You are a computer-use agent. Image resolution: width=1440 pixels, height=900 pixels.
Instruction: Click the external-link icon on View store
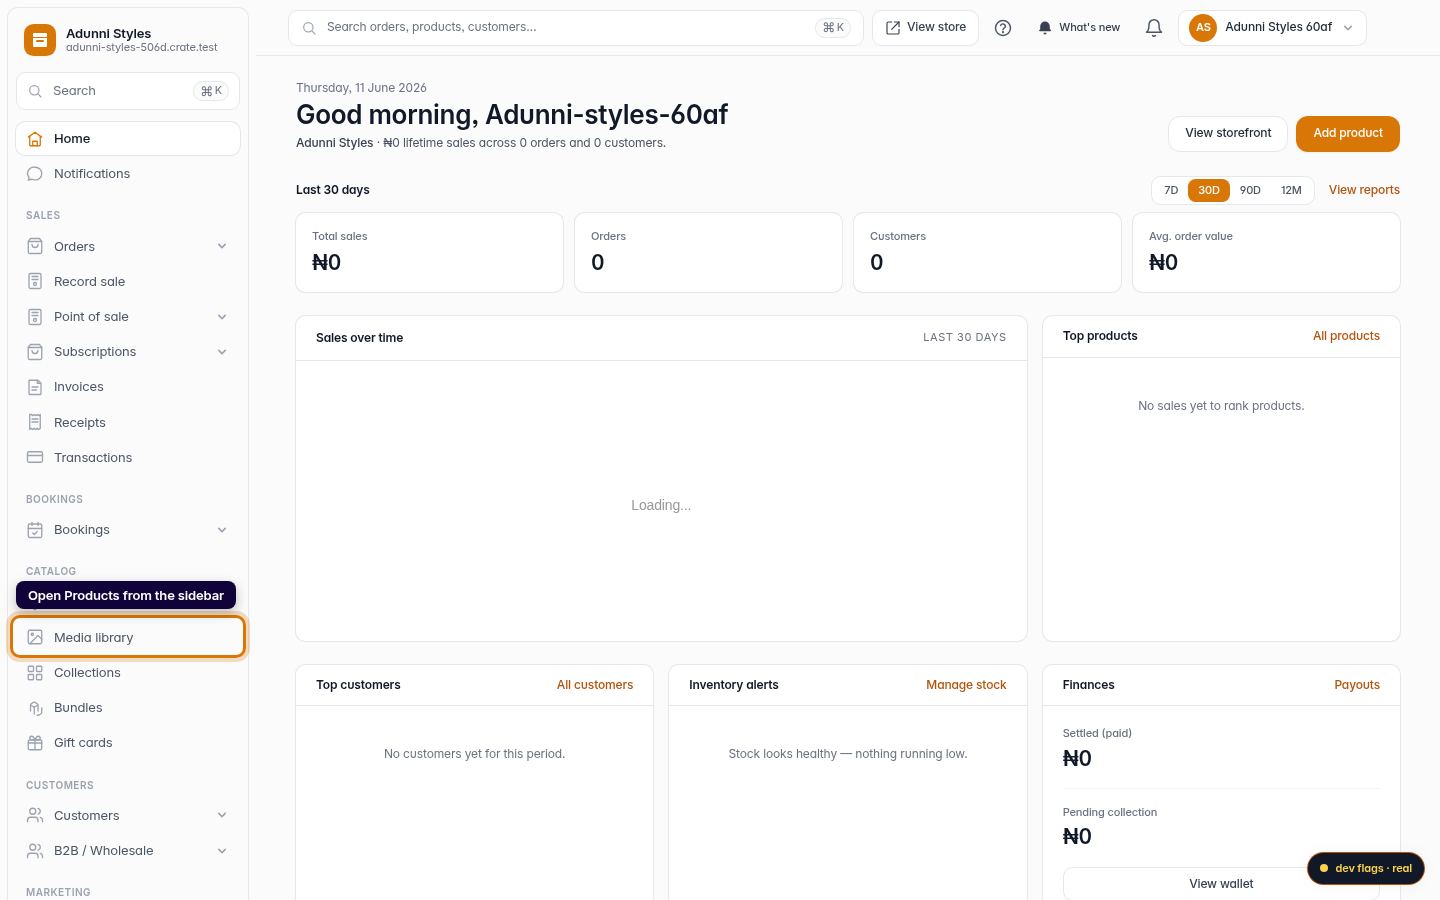(x=893, y=28)
